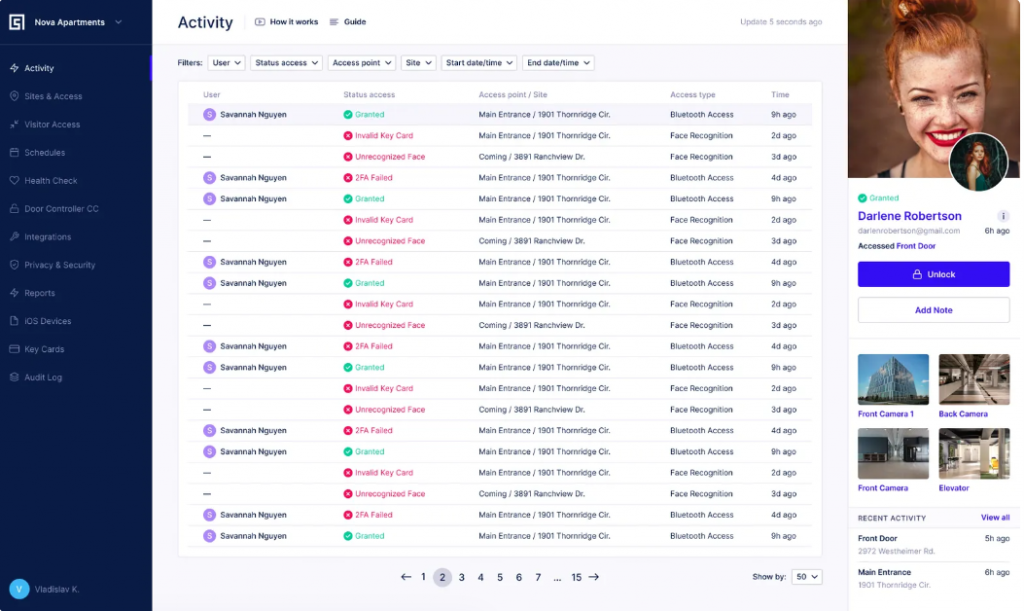The height and width of the screenshot is (611, 1024).
Task: Select the Visitor Access icon in sidebar
Action: coord(13,124)
